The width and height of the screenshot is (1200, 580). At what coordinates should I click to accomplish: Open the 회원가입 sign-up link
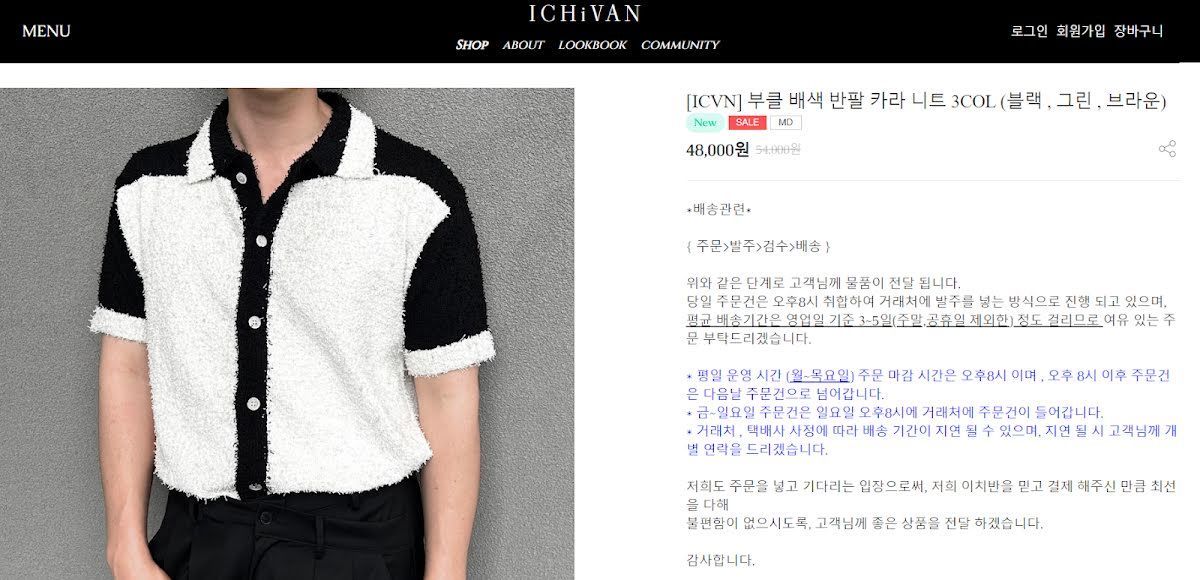point(1081,31)
